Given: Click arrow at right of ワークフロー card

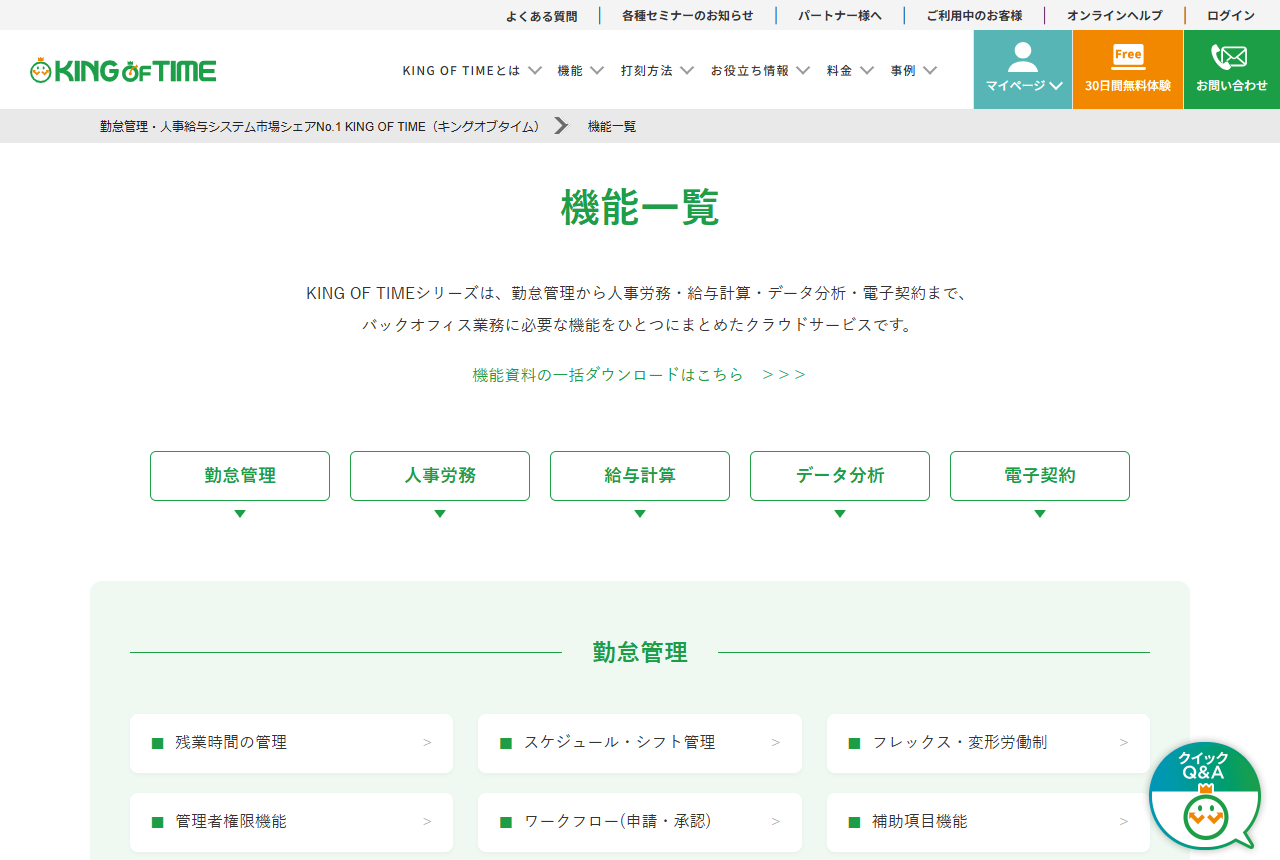Looking at the screenshot, I should point(775,822).
